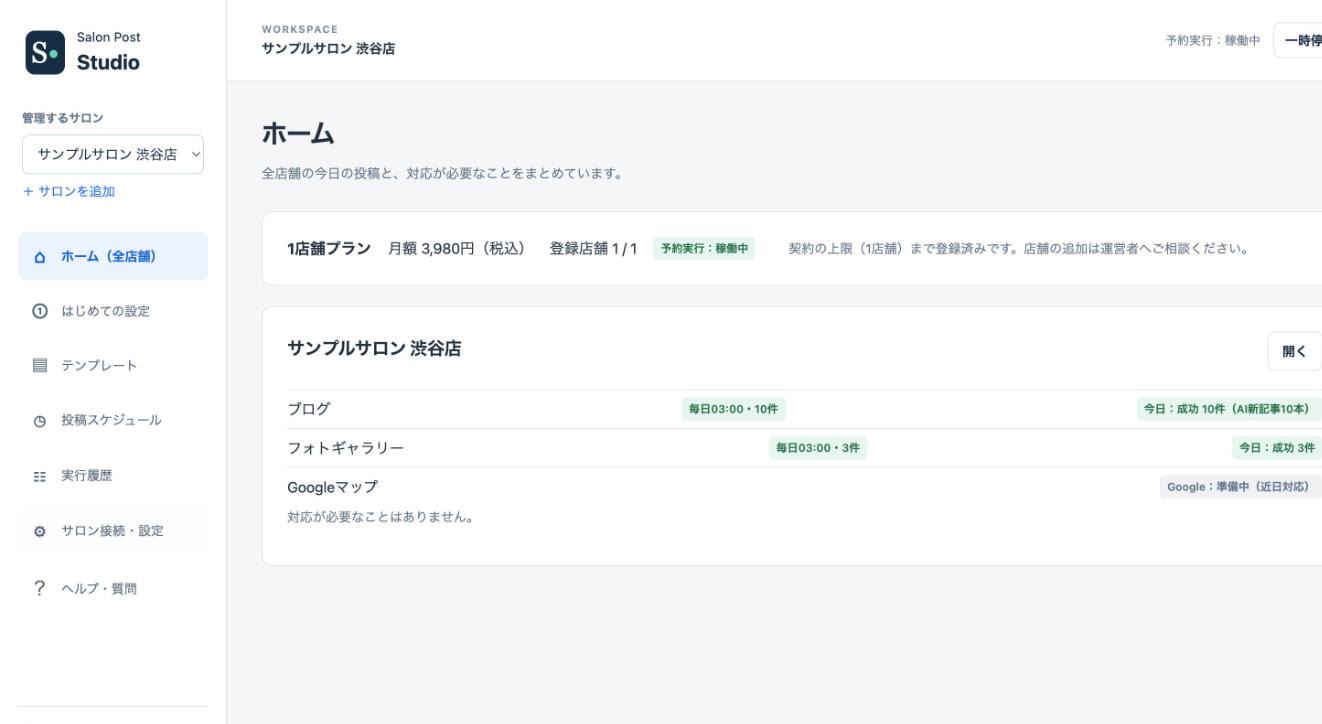Click the template icon beside テンプレート
The image size is (1322, 724).
[40, 365]
